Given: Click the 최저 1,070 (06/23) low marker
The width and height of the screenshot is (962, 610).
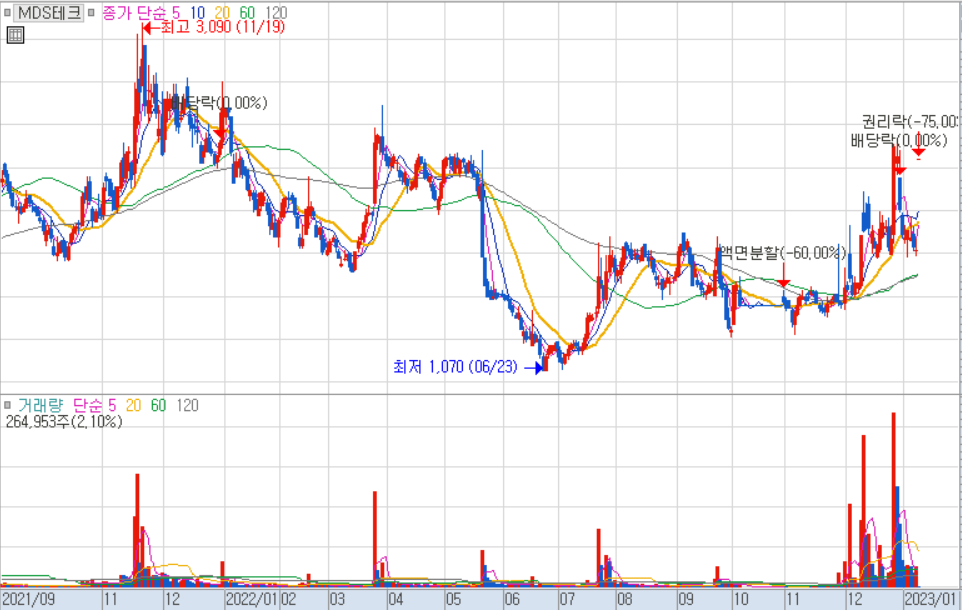Looking at the screenshot, I should pos(455,367).
